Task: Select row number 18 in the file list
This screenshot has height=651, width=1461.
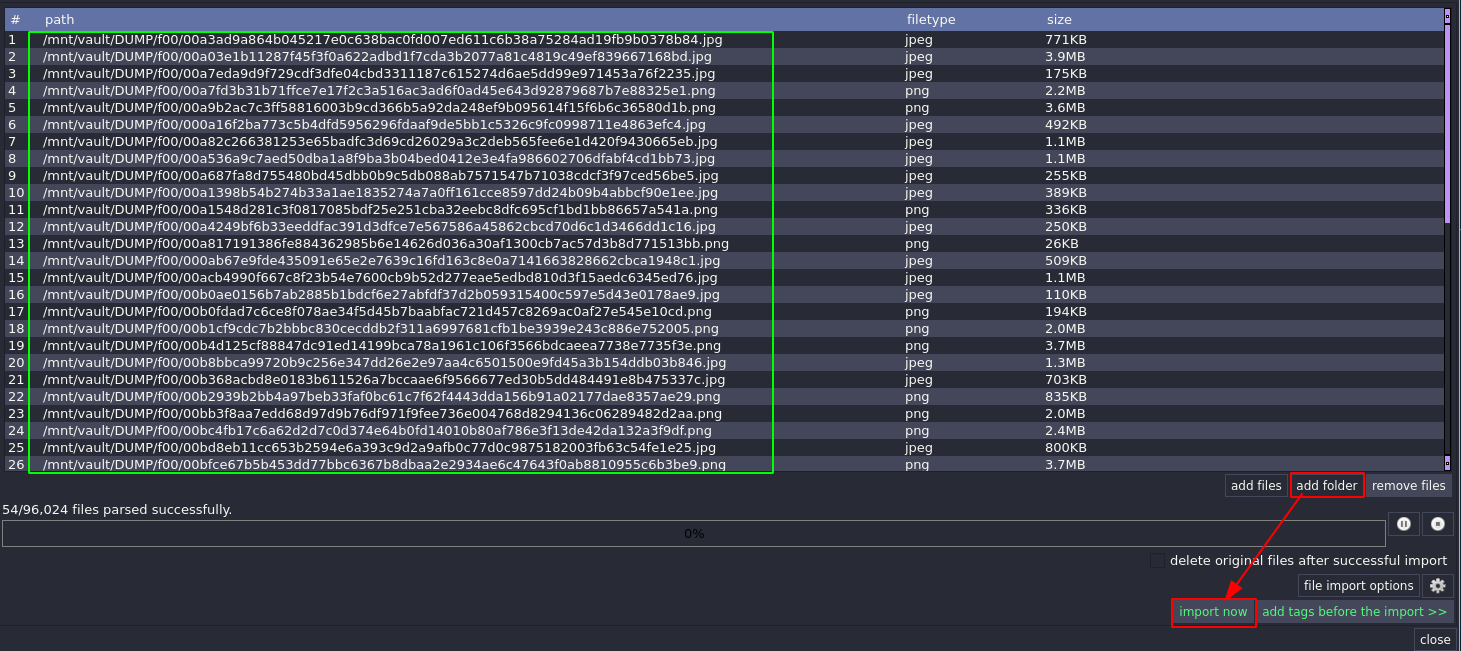Action: click(723, 329)
